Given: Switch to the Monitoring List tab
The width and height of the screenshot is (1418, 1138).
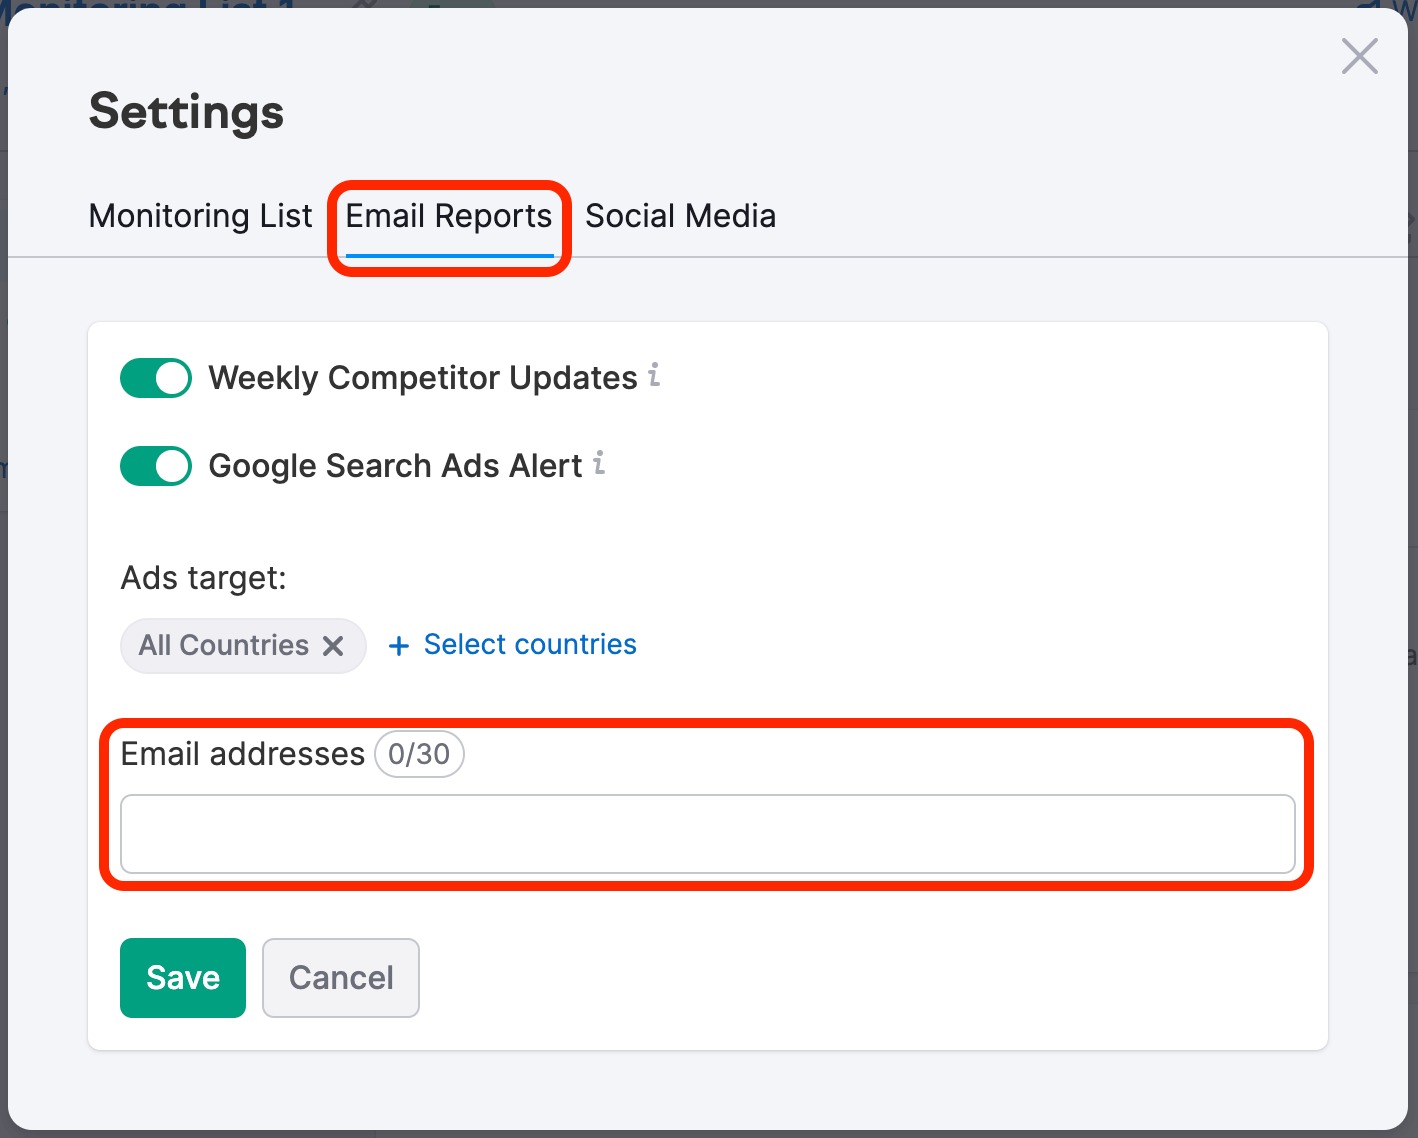Looking at the screenshot, I should [200, 216].
